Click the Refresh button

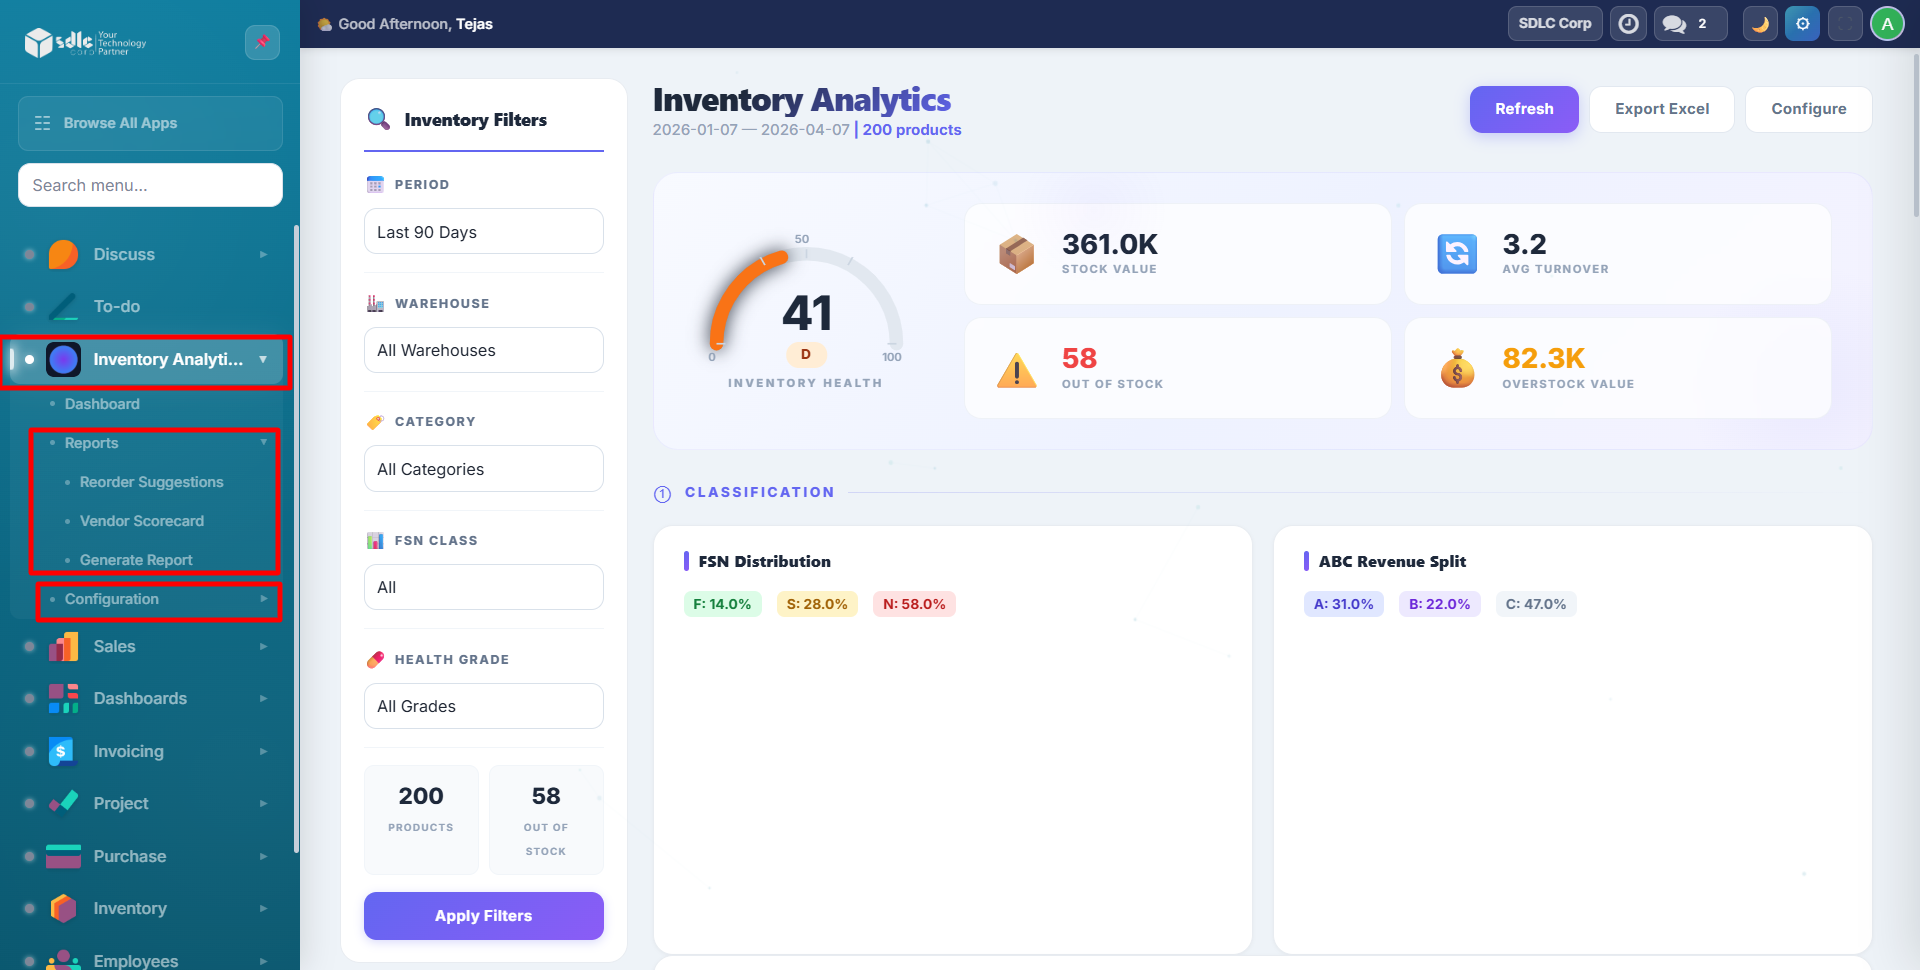pos(1523,109)
